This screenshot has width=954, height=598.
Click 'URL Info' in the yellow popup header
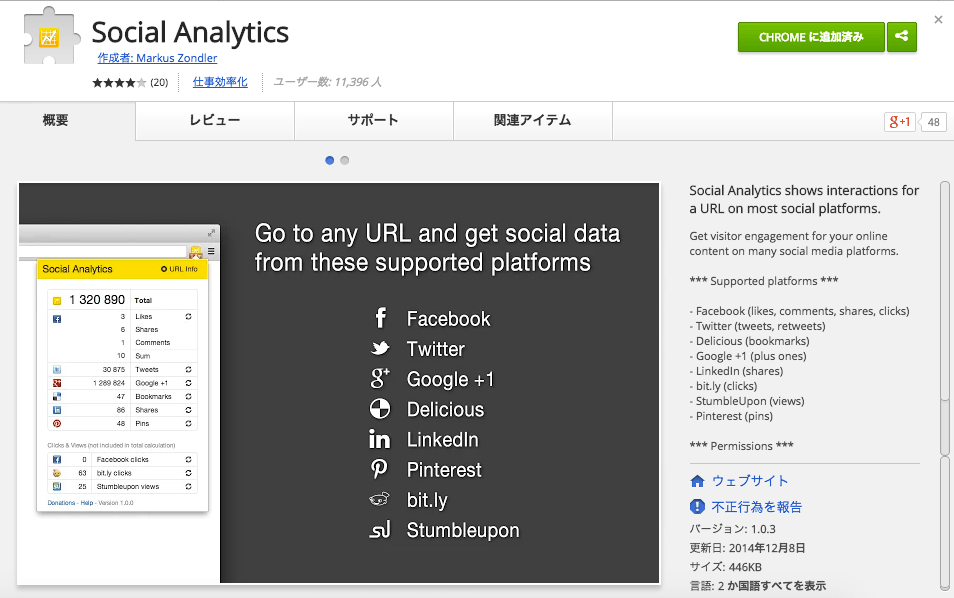(x=179, y=269)
